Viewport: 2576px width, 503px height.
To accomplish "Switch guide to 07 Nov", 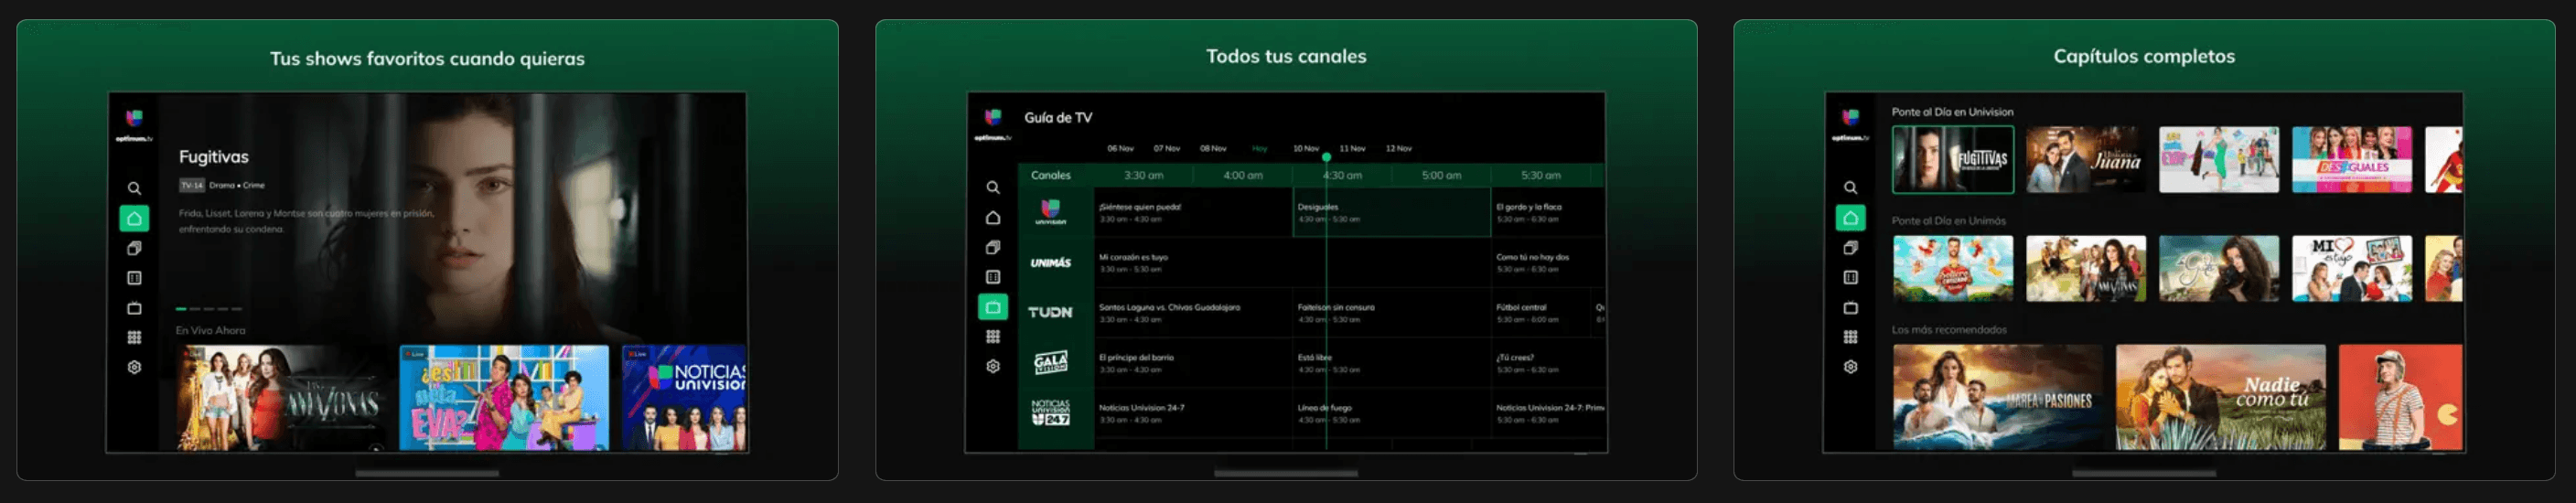I will point(1167,148).
